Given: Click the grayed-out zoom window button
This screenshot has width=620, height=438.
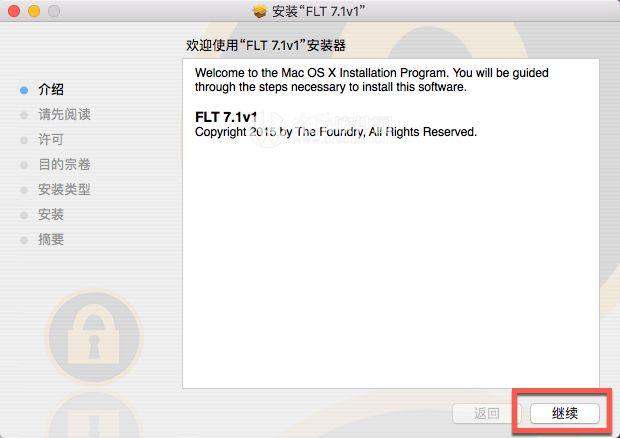Looking at the screenshot, I should click(54, 11).
